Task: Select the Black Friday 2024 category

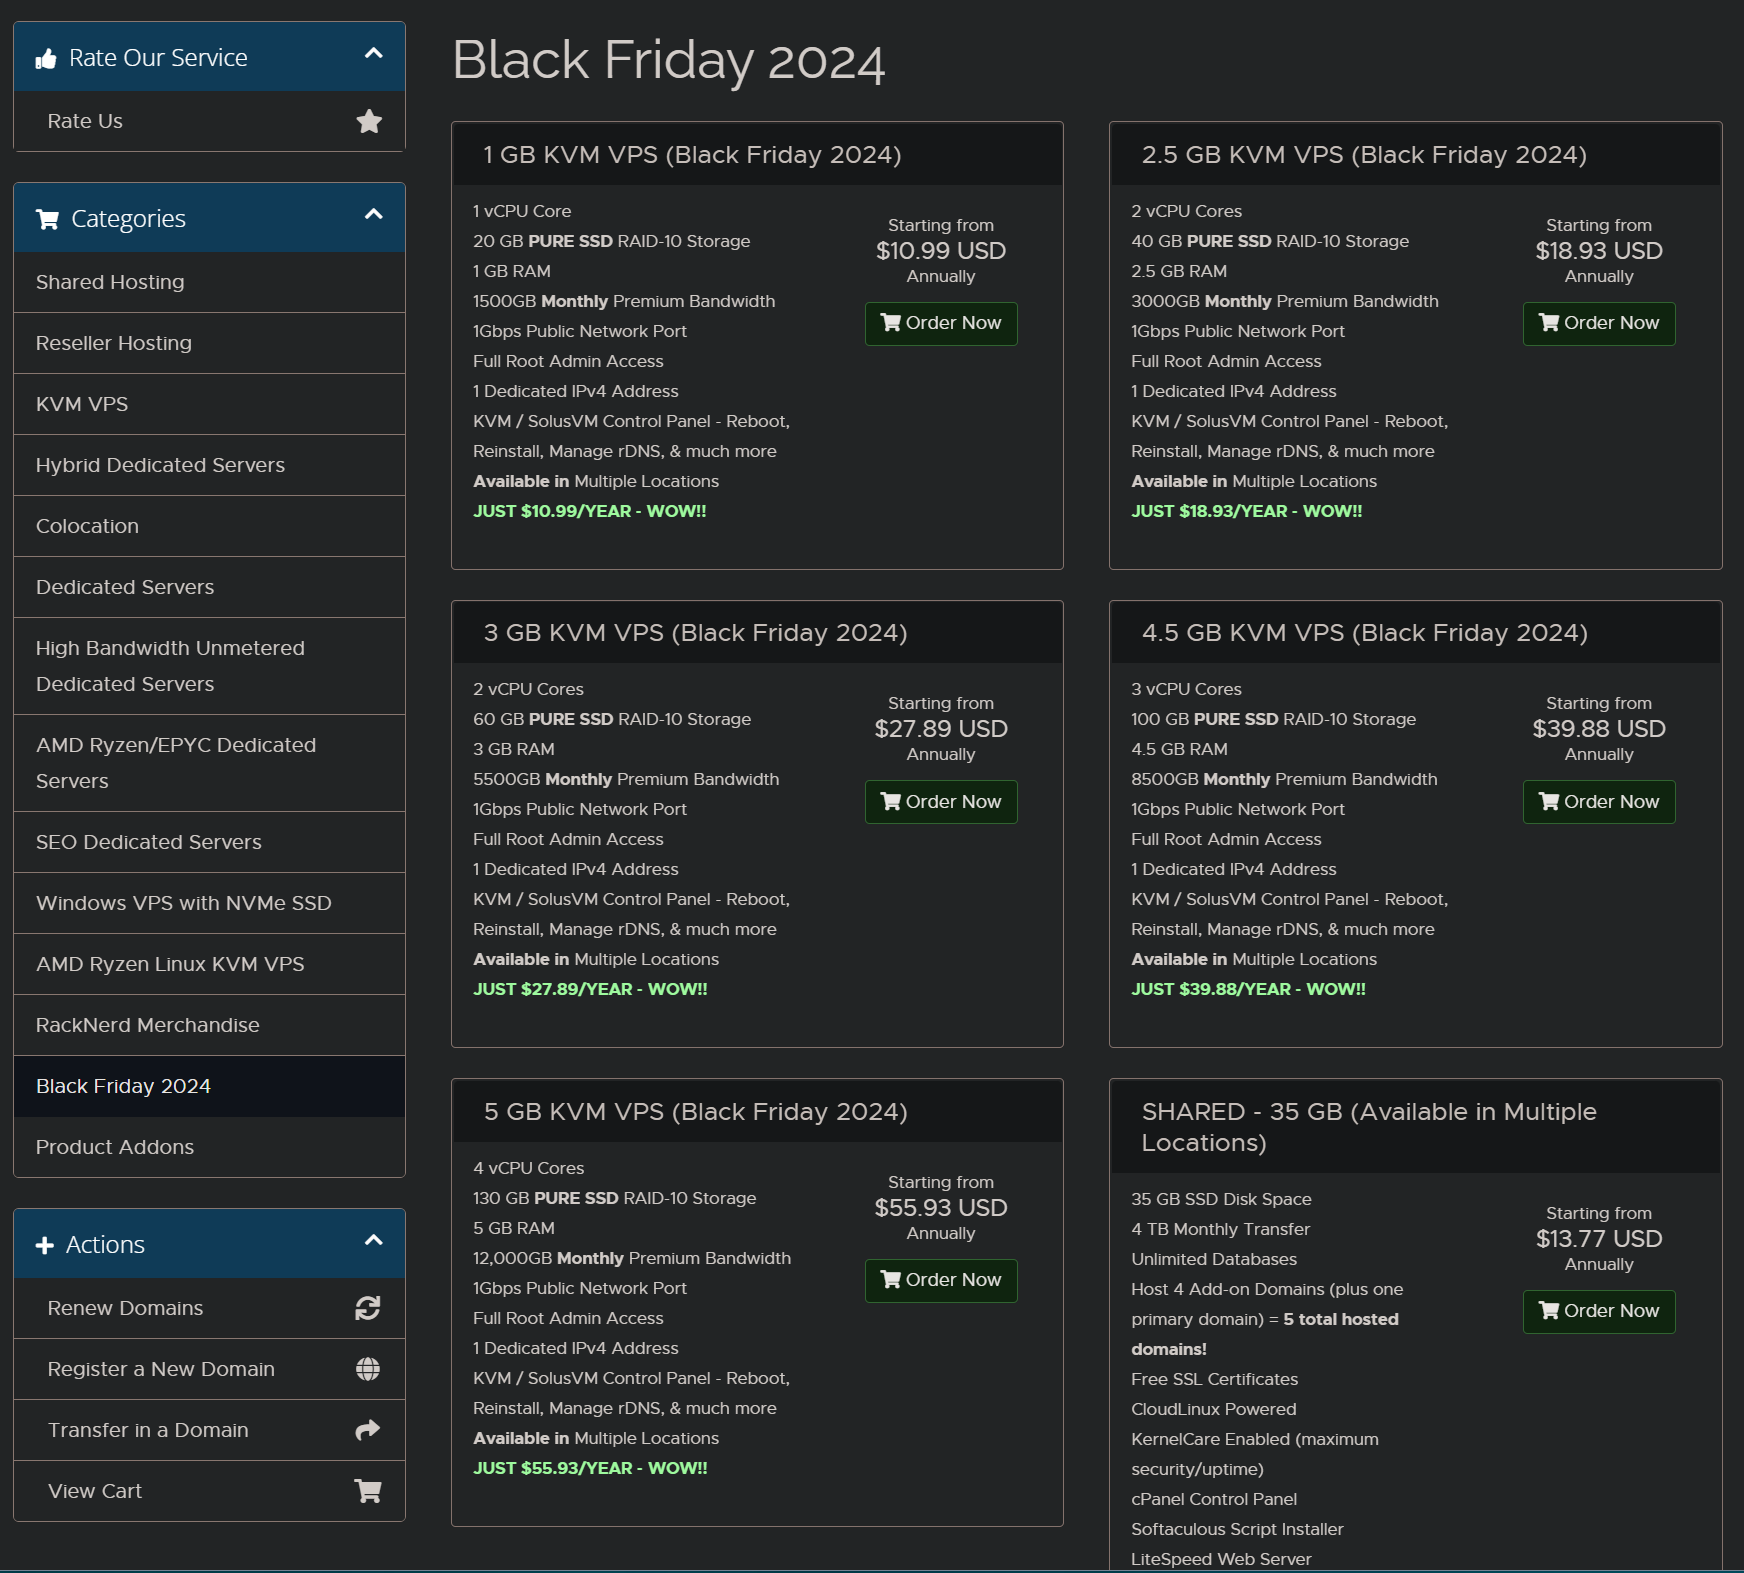Action: [123, 1086]
